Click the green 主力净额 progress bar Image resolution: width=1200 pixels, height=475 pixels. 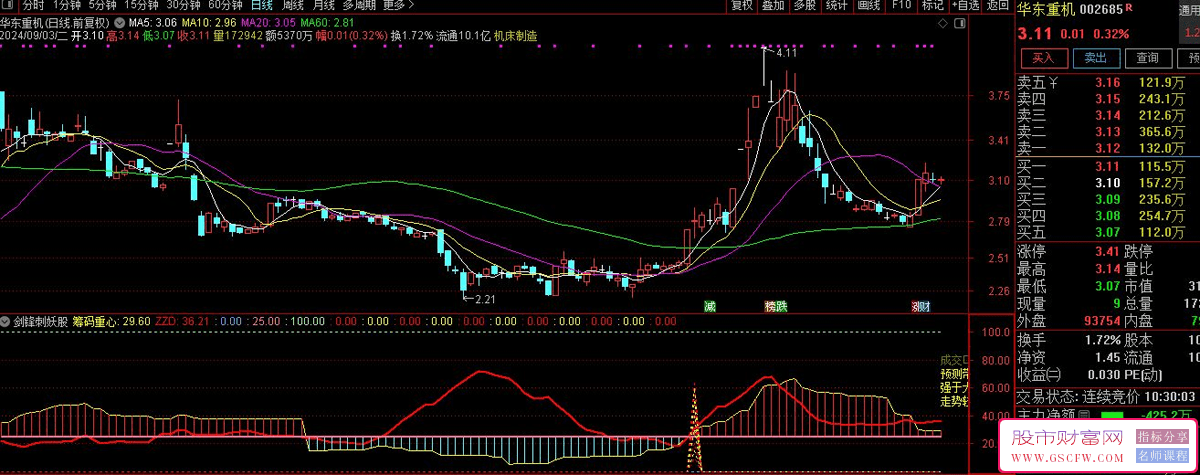(x=1111, y=413)
